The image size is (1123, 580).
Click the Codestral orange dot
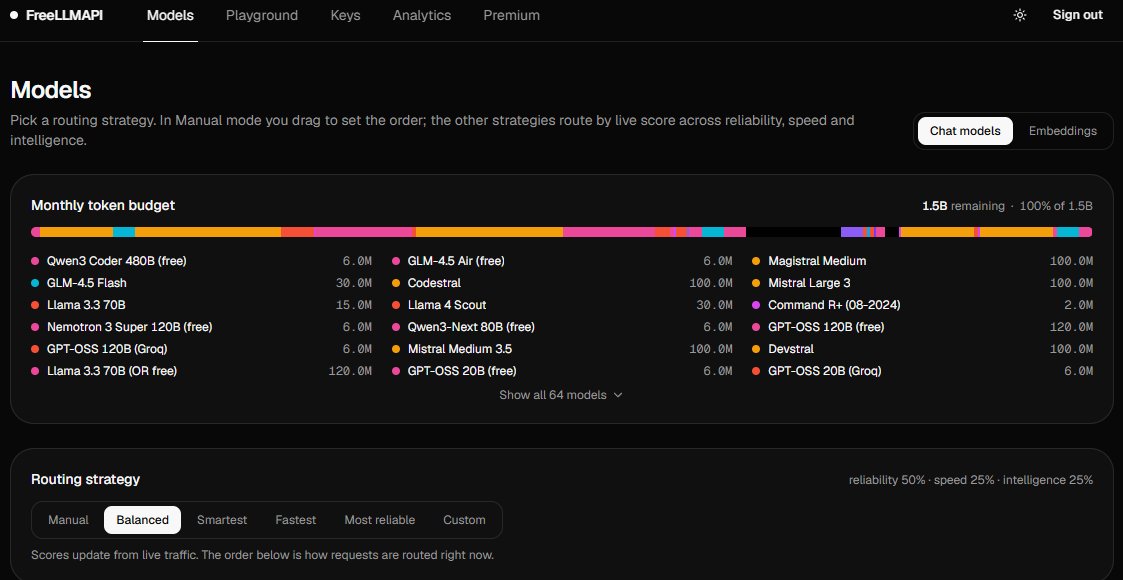(396, 283)
